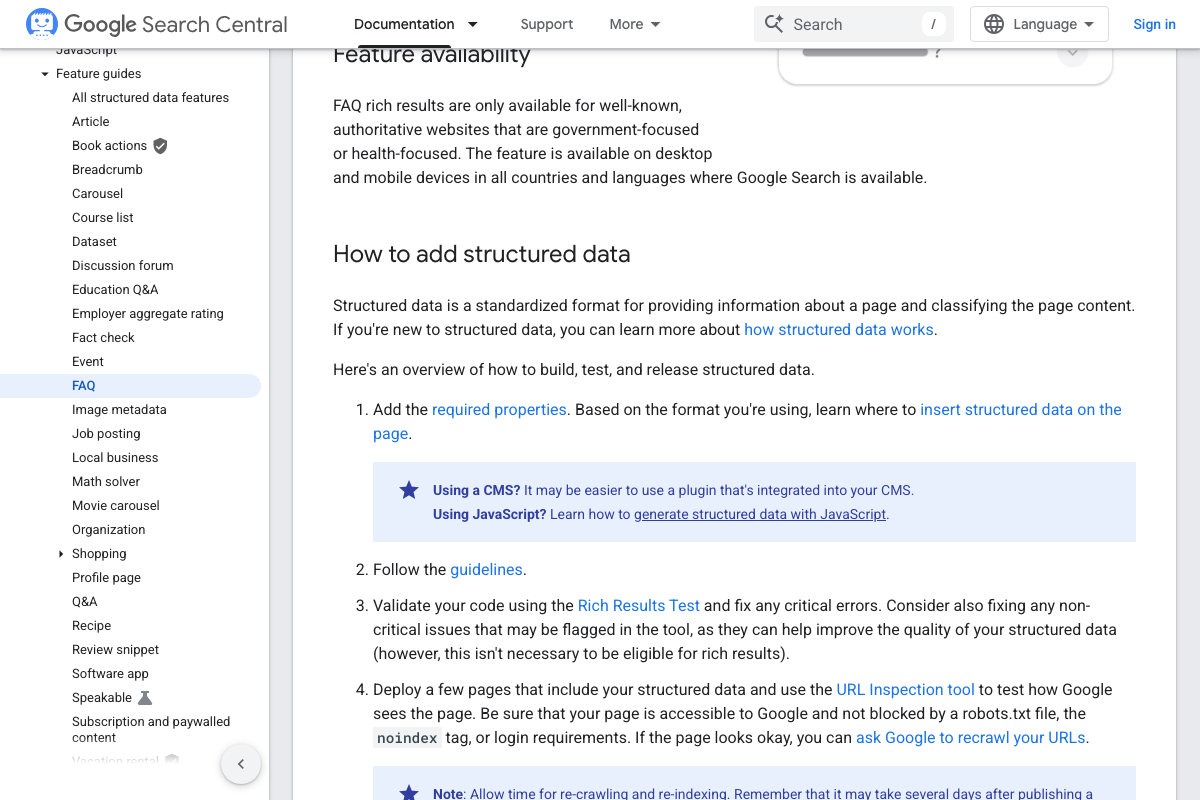
Task: Click the shield badge beside Book actions
Action: tap(160, 146)
